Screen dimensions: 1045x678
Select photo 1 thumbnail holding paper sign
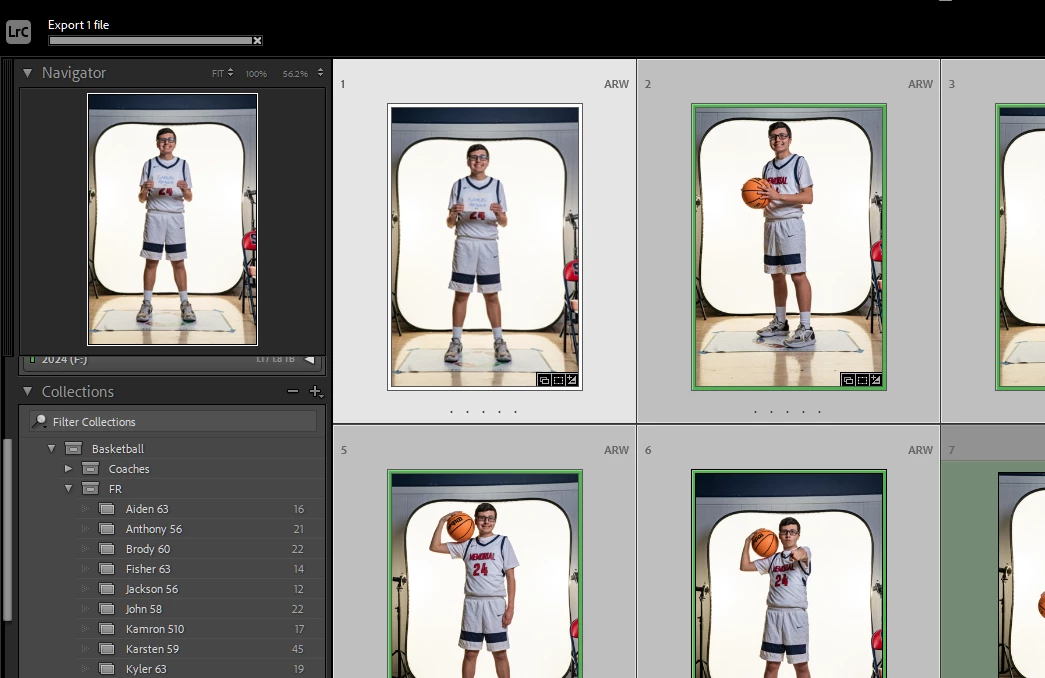pos(485,247)
